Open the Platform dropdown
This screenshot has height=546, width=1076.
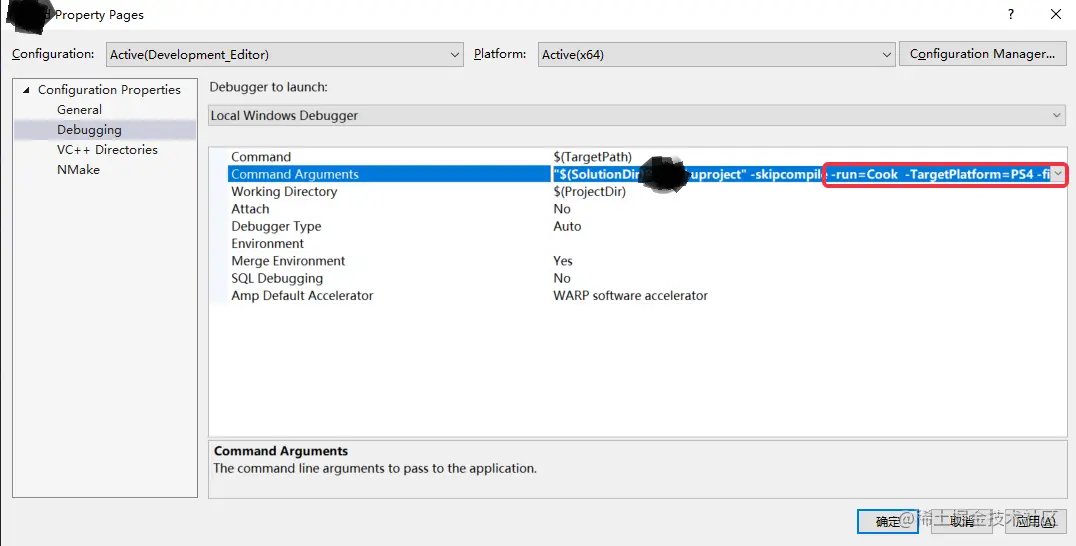pyautogui.click(x=717, y=55)
